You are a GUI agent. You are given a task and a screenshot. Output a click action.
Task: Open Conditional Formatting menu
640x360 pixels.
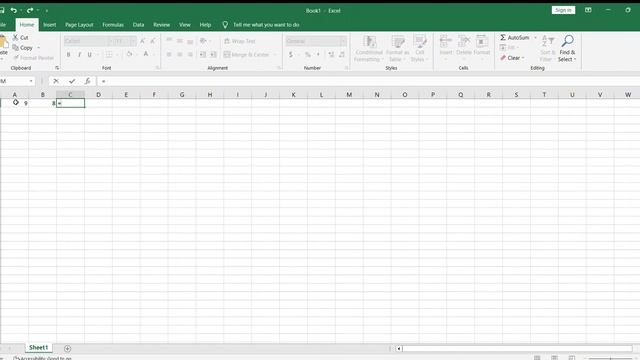(x=369, y=49)
